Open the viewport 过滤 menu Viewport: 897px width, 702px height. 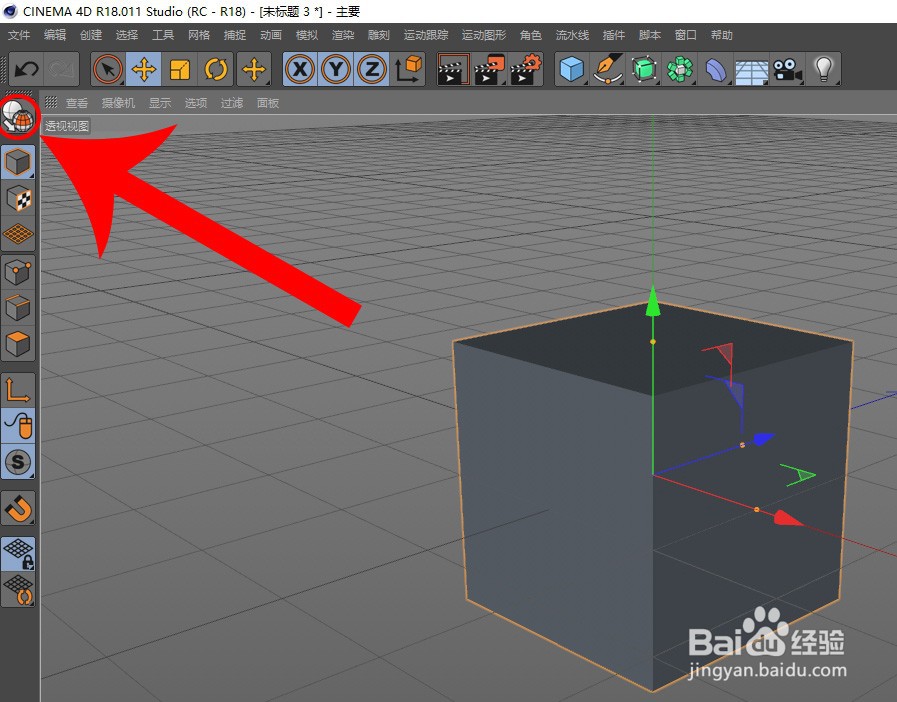[232, 103]
